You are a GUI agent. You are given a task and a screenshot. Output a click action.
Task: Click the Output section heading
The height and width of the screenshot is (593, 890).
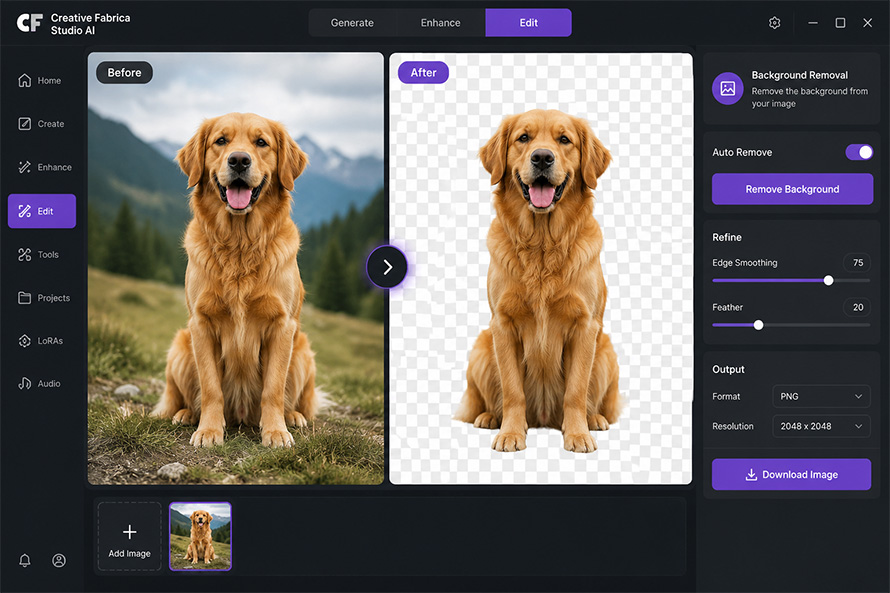point(728,369)
